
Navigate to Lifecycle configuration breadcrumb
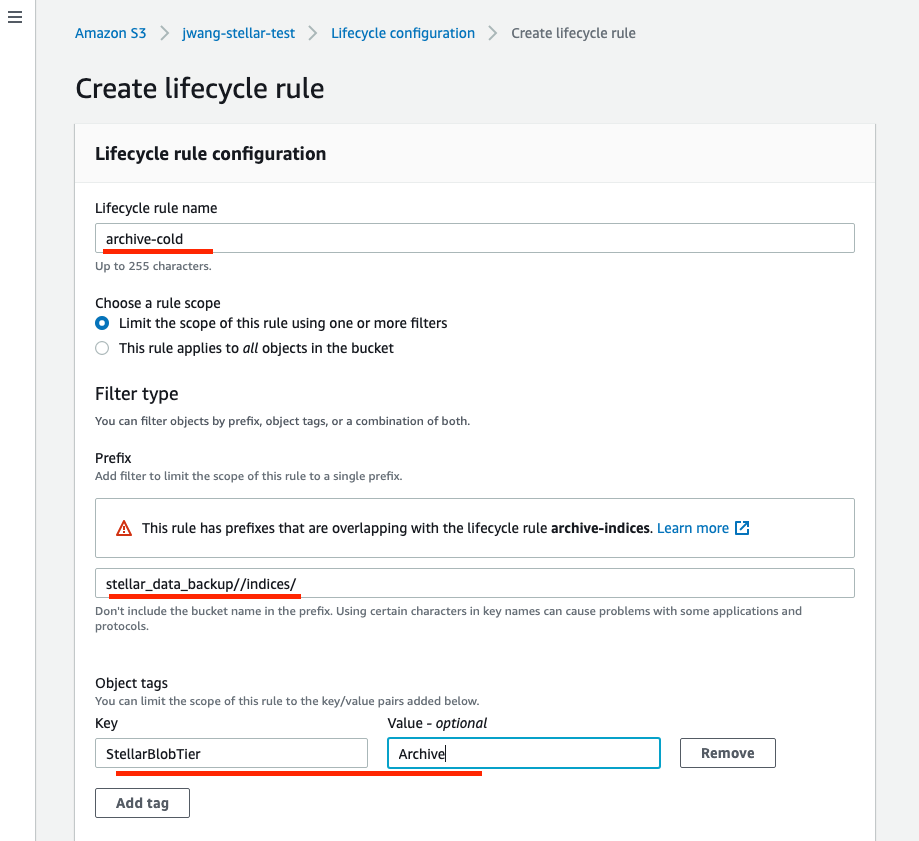point(403,33)
